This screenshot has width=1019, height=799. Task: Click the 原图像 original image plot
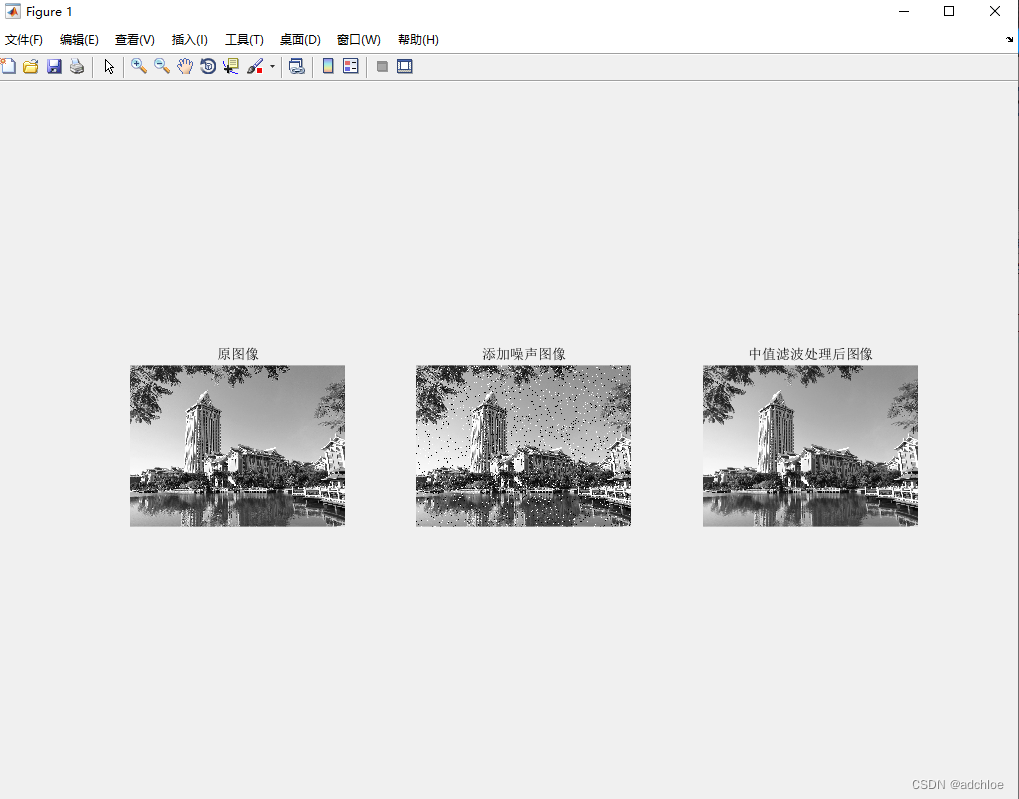(x=237, y=446)
